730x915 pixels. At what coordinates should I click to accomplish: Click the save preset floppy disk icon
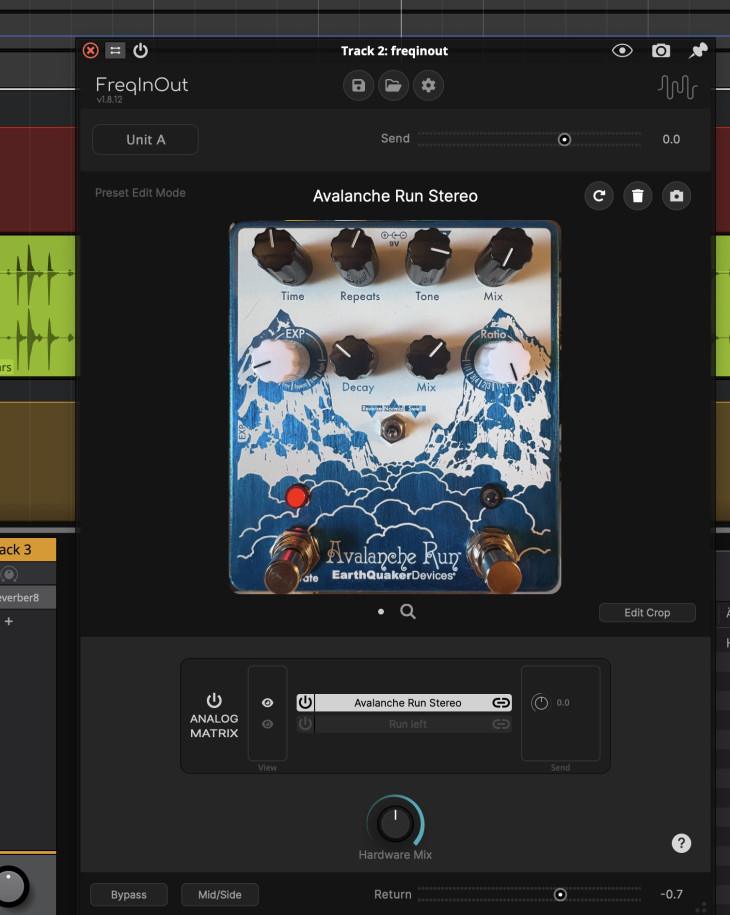click(x=358, y=86)
